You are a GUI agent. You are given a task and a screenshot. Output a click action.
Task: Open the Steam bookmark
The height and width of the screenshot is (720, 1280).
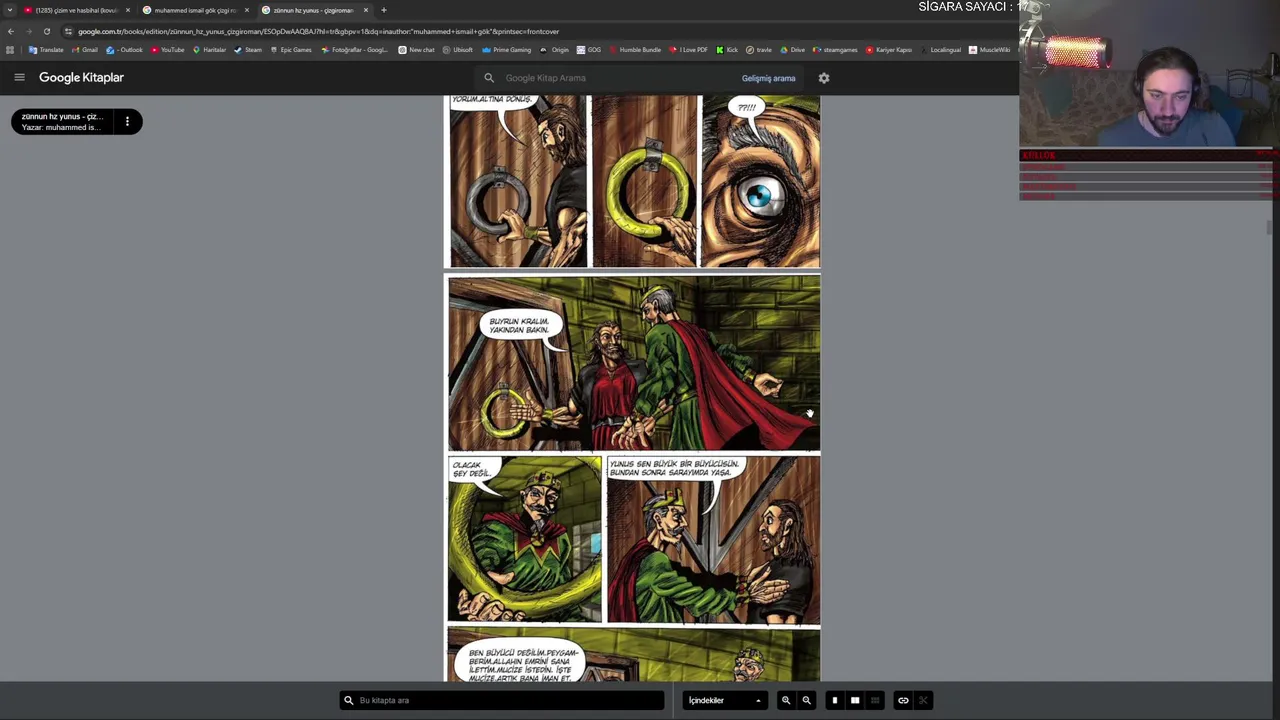249,50
